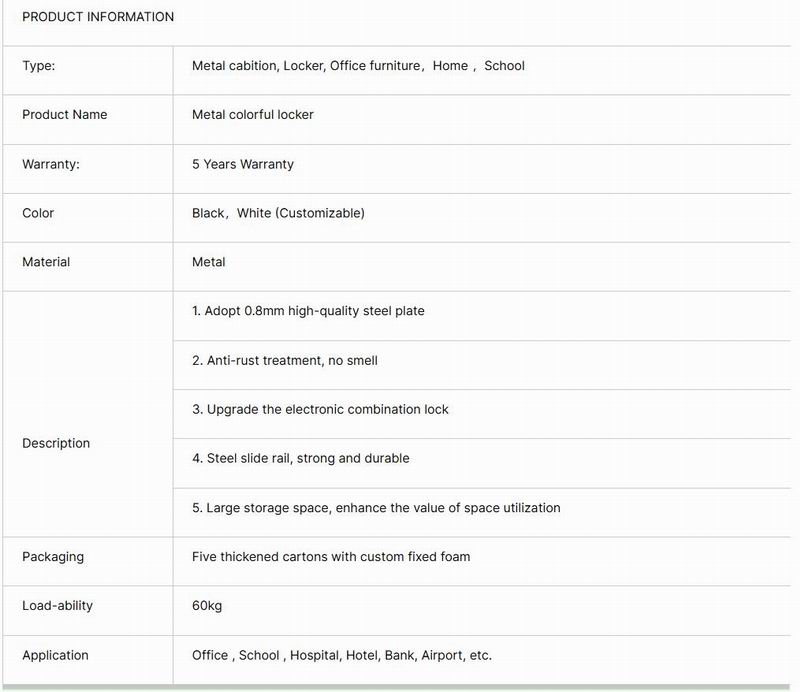The height and width of the screenshot is (692, 800).
Task: Click the "Black, White (Customizable)" value
Action: click(x=278, y=213)
